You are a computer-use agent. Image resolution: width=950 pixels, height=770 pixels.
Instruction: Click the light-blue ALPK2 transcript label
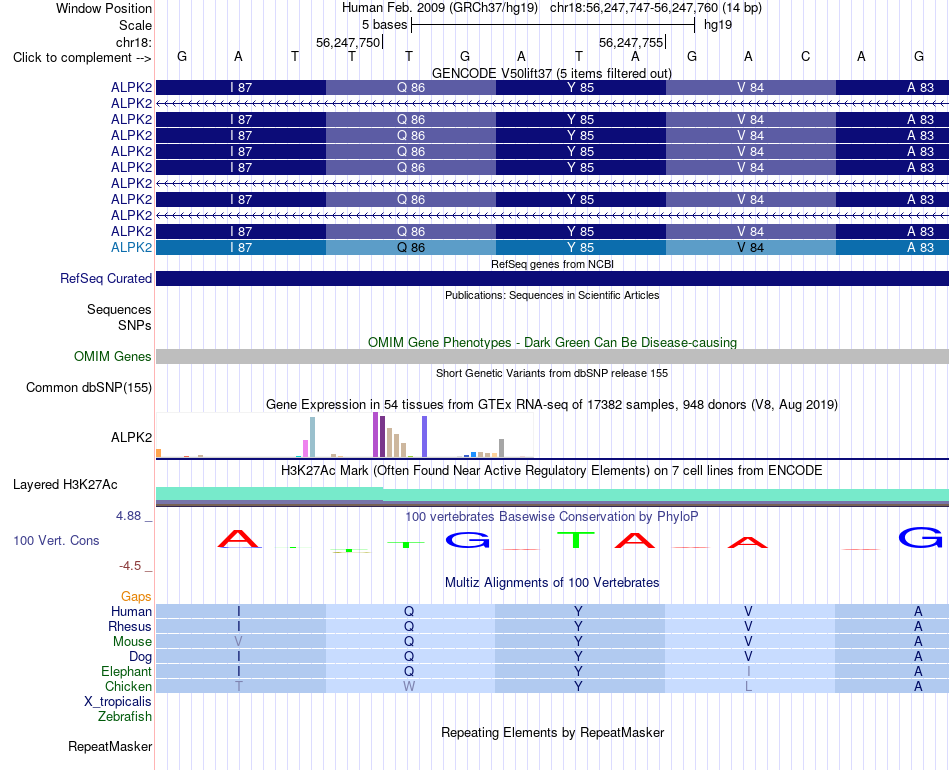(x=131, y=247)
